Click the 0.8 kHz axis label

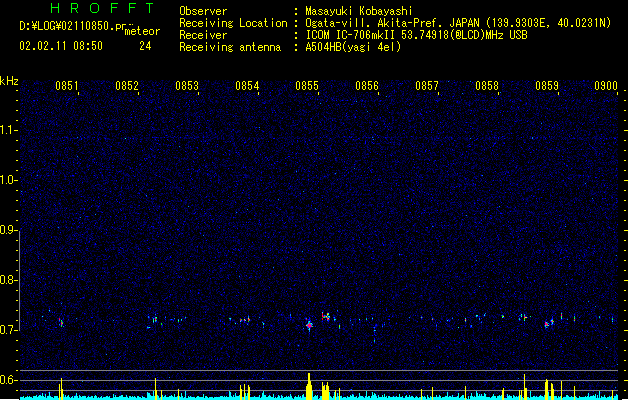click(x=8, y=280)
